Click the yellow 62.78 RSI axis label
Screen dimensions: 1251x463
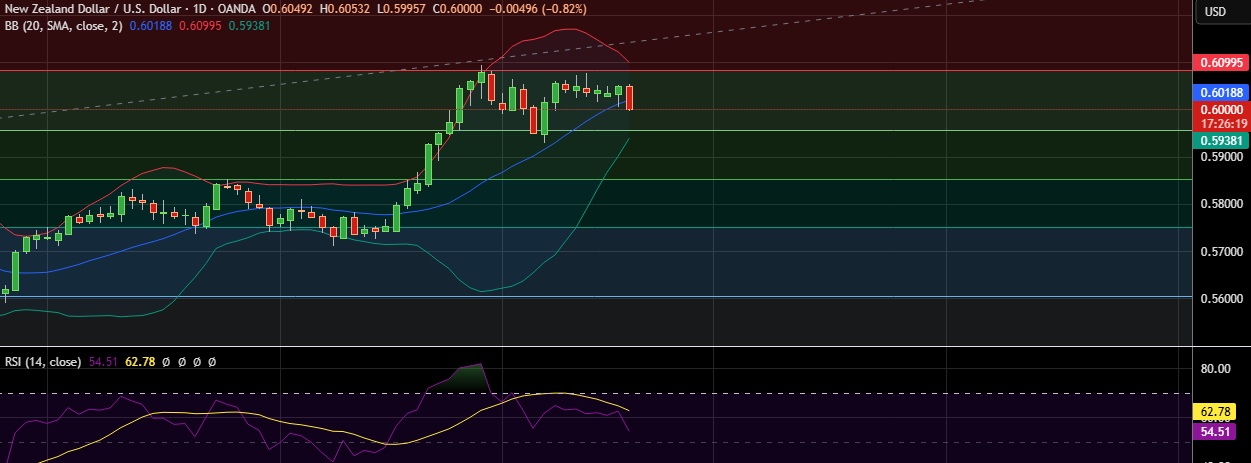click(x=1215, y=411)
